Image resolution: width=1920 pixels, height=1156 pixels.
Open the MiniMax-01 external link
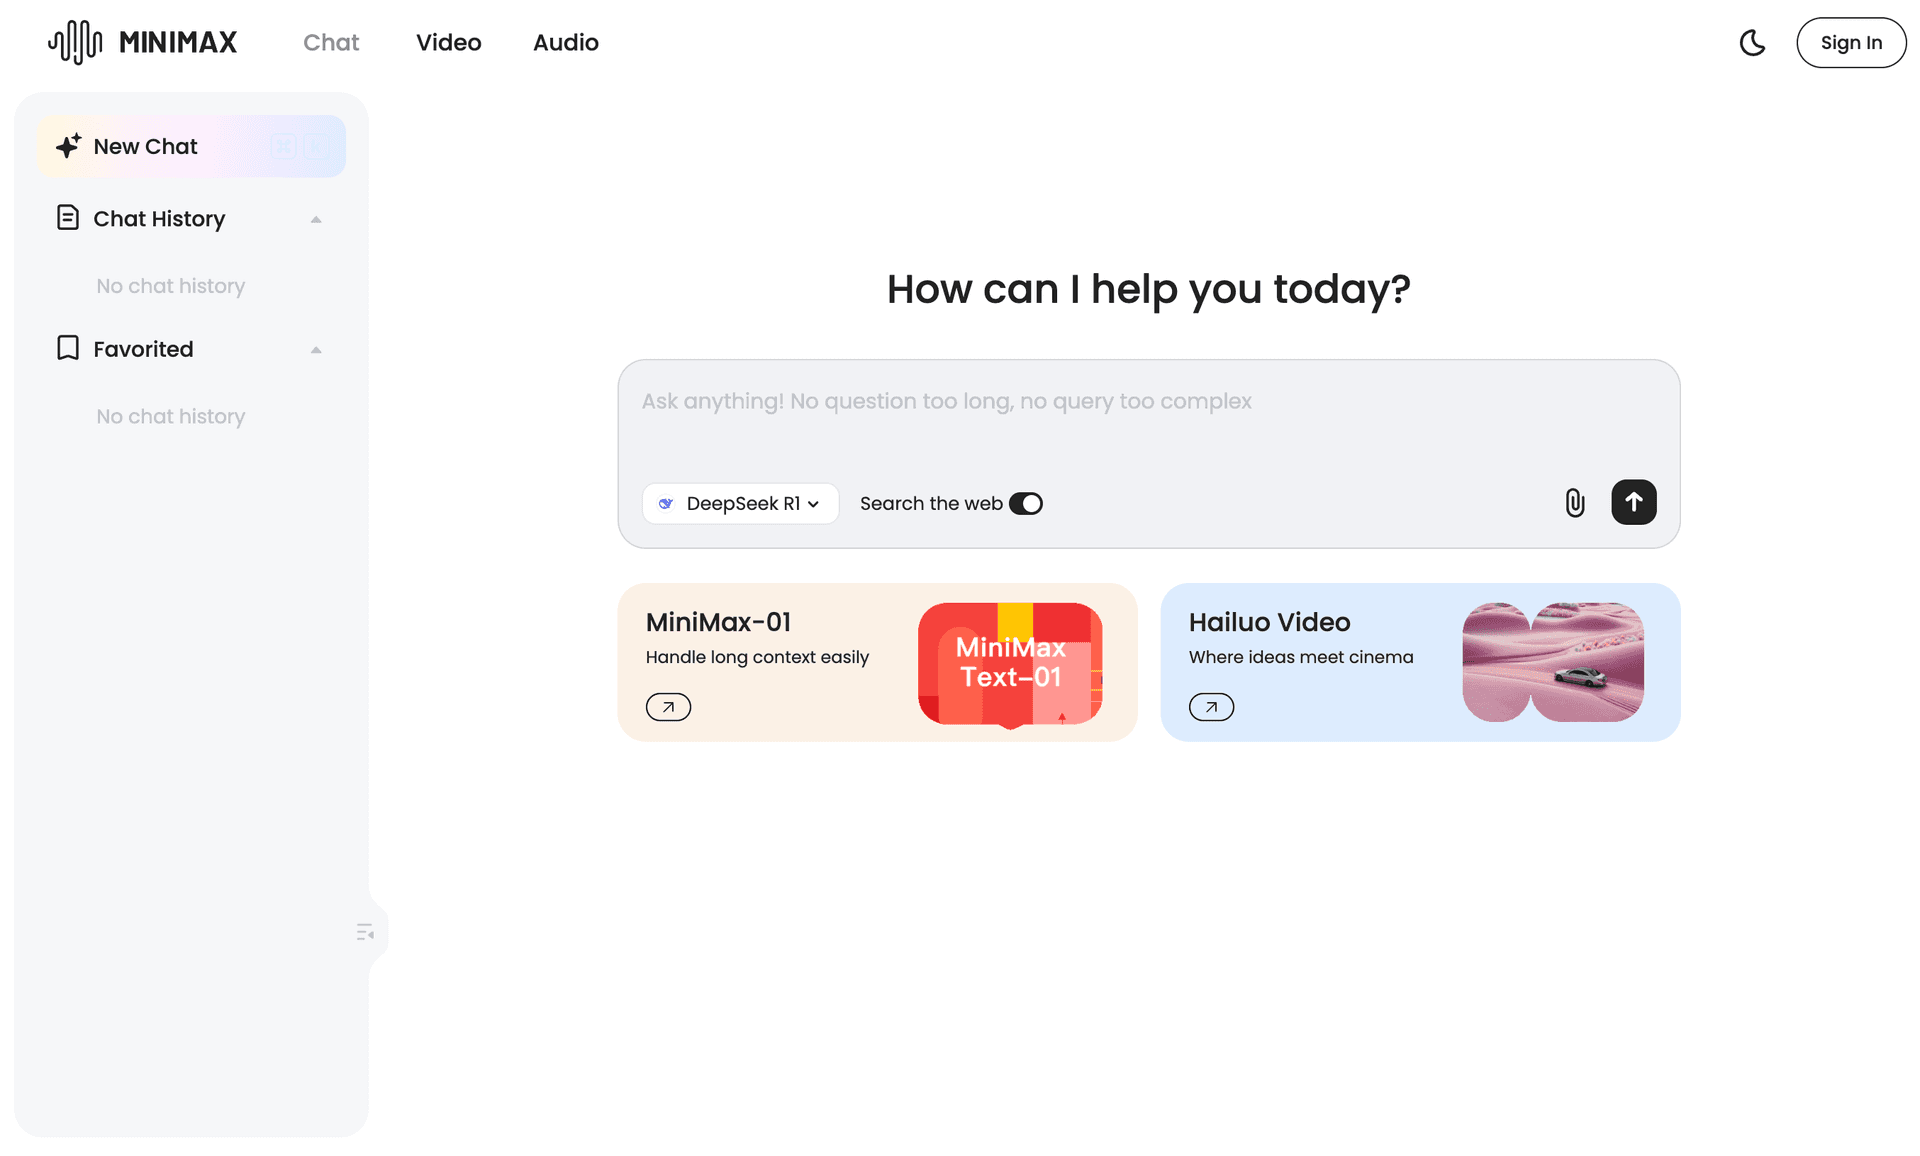pyautogui.click(x=668, y=706)
